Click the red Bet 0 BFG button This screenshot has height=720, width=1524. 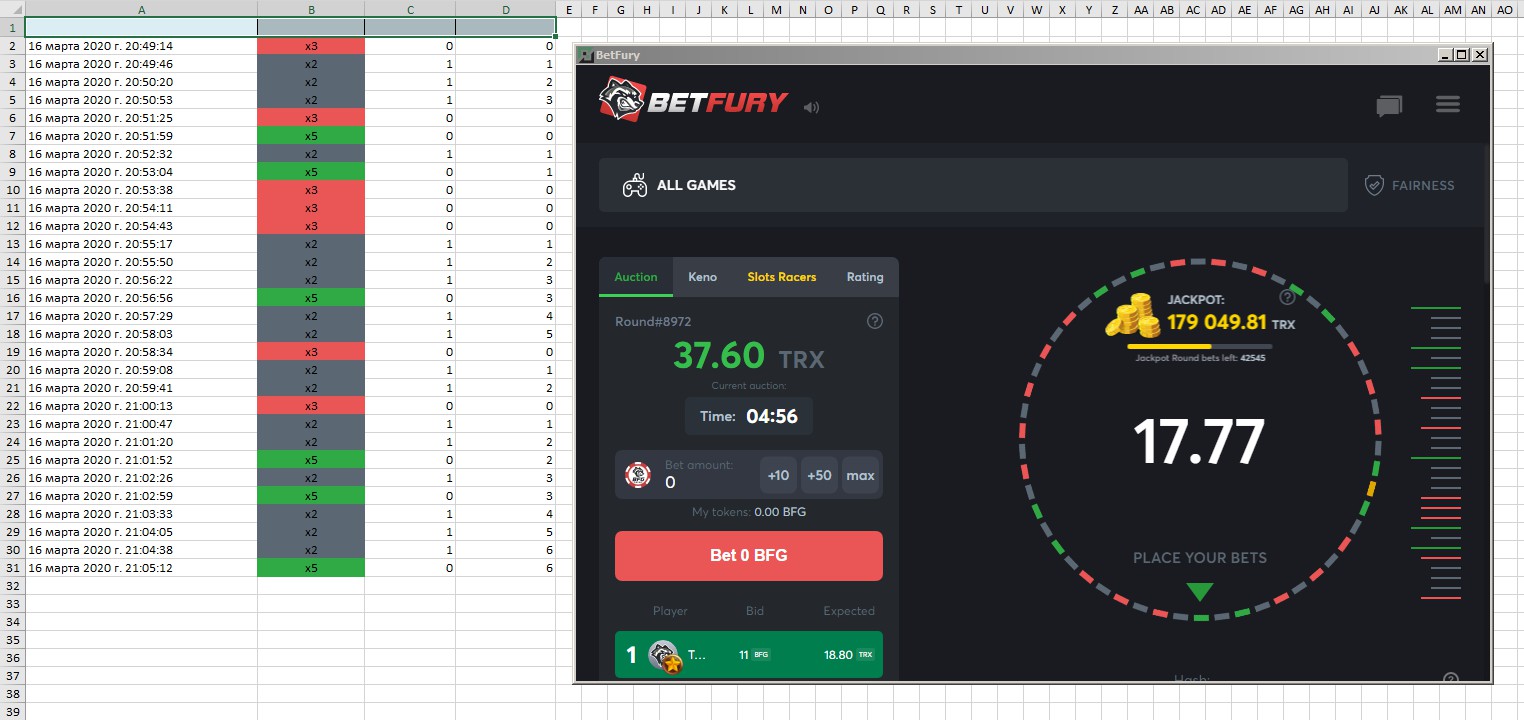click(749, 556)
